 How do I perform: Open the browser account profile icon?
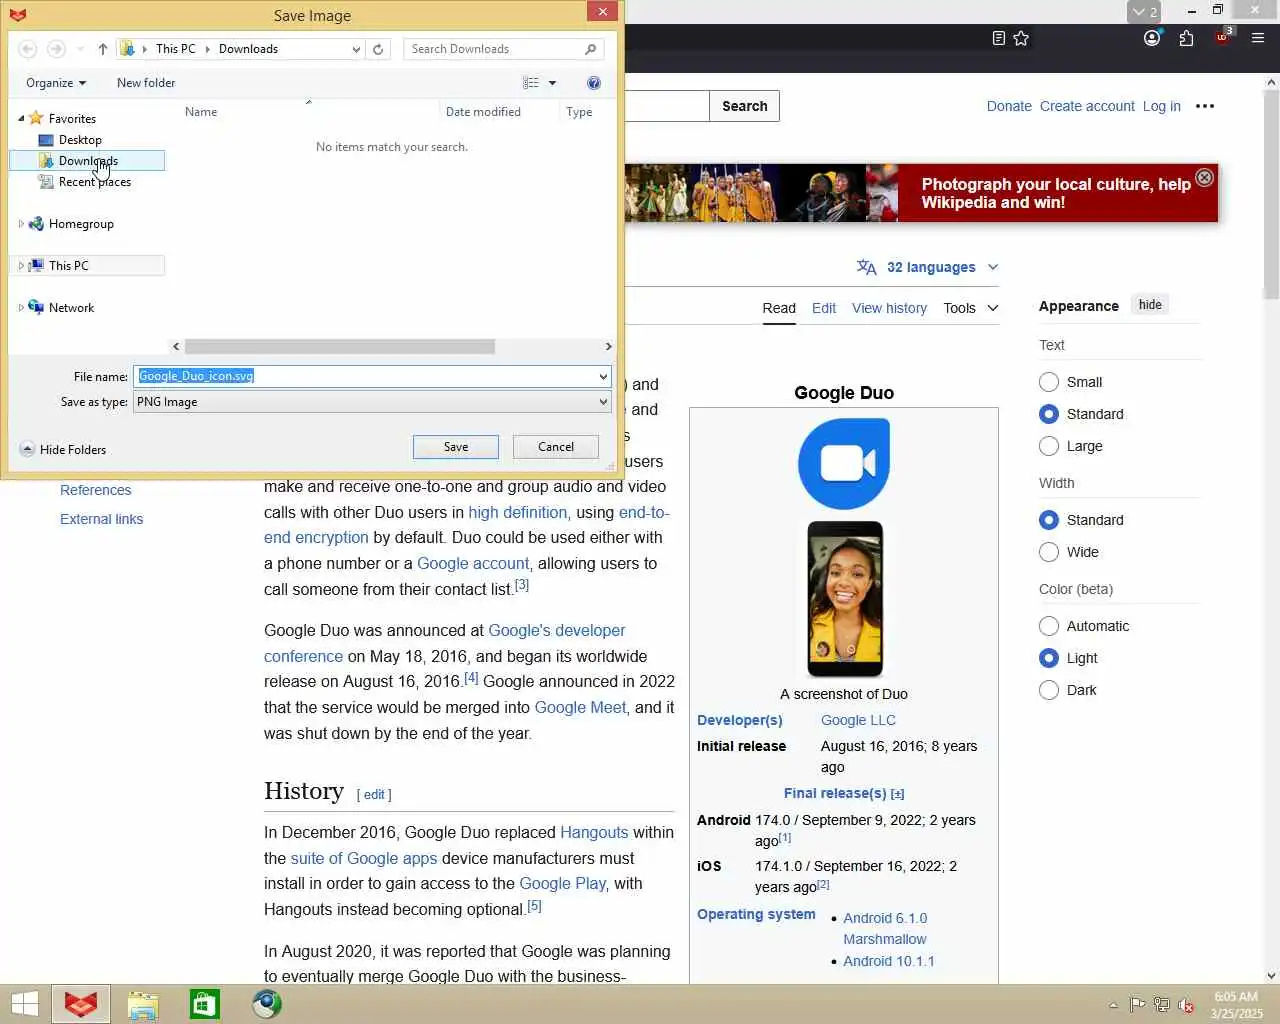(x=1152, y=38)
